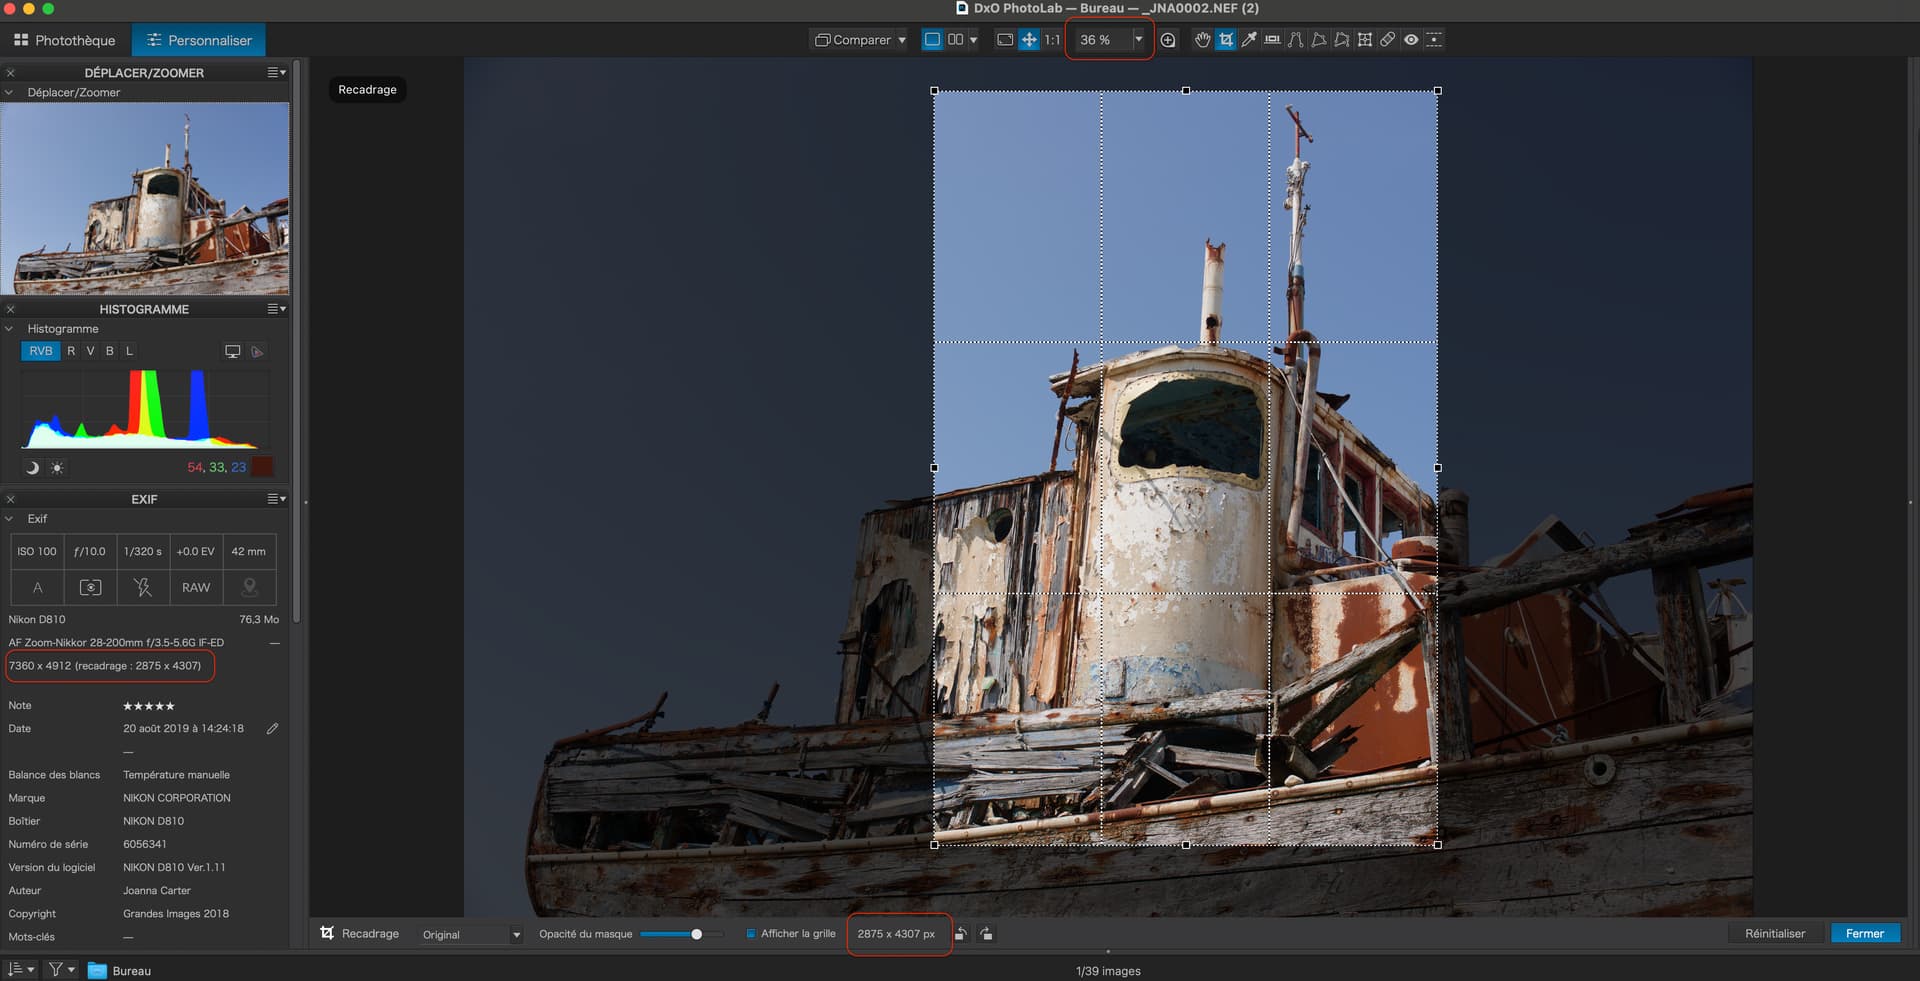1920x981 pixels.
Task: Click the Réinitialiser button
Action: [1775, 934]
